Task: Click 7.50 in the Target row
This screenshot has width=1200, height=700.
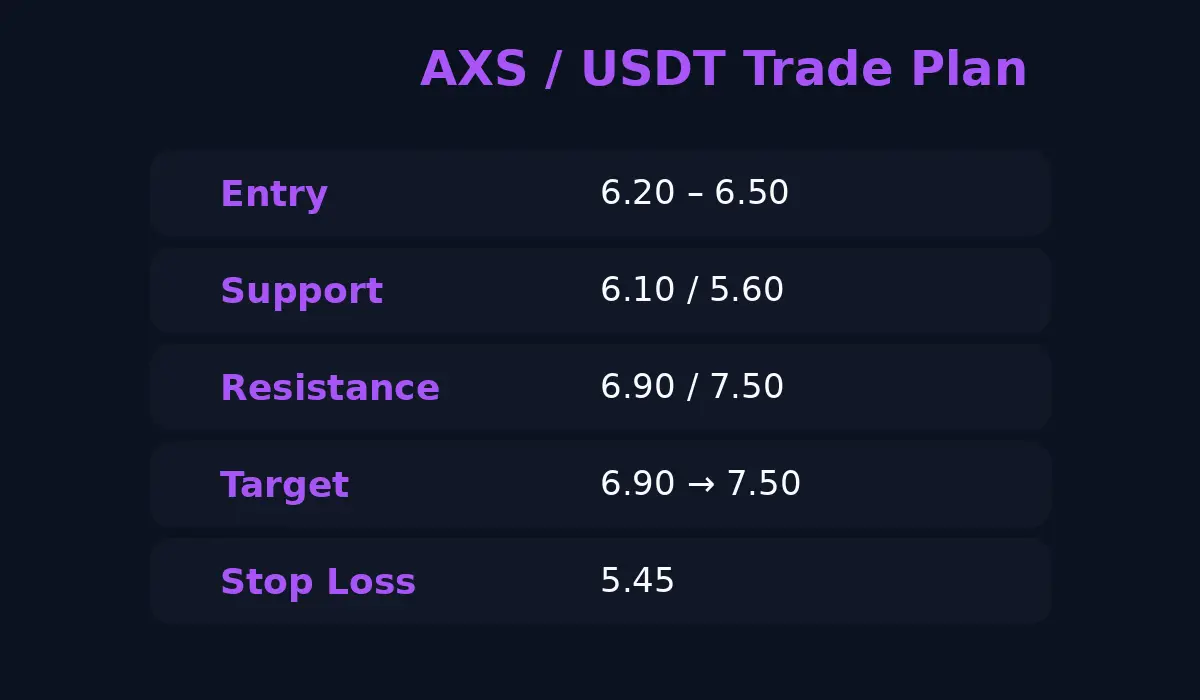Action: pyautogui.click(x=764, y=484)
